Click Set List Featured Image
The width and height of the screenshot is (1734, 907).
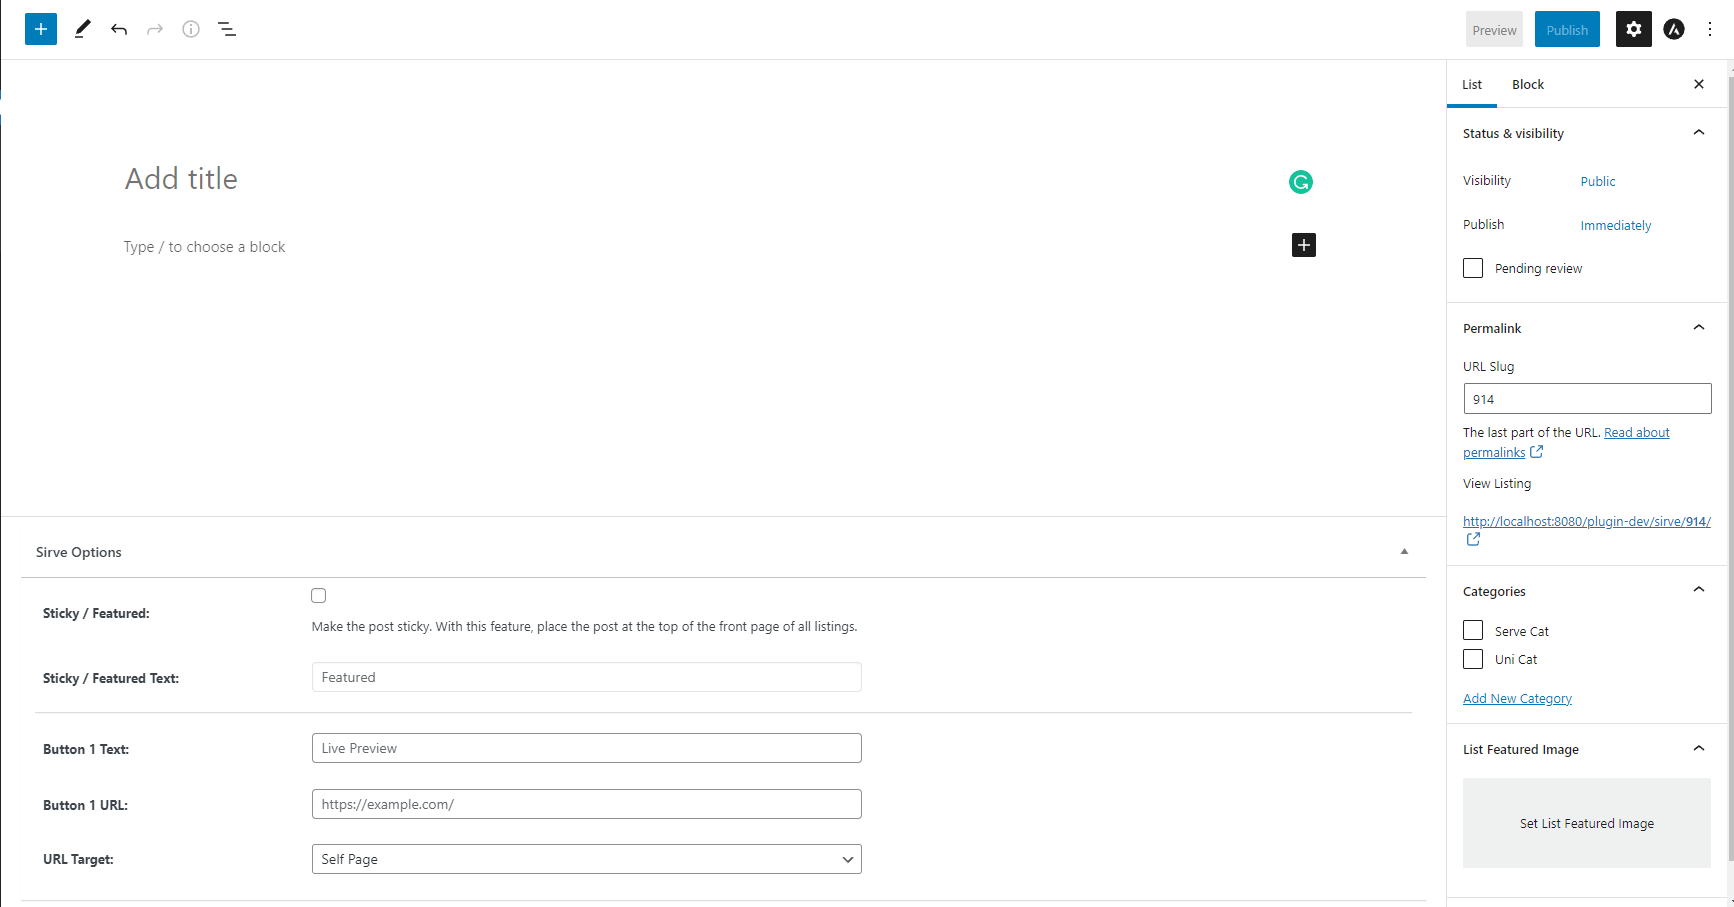pyautogui.click(x=1587, y=823)
